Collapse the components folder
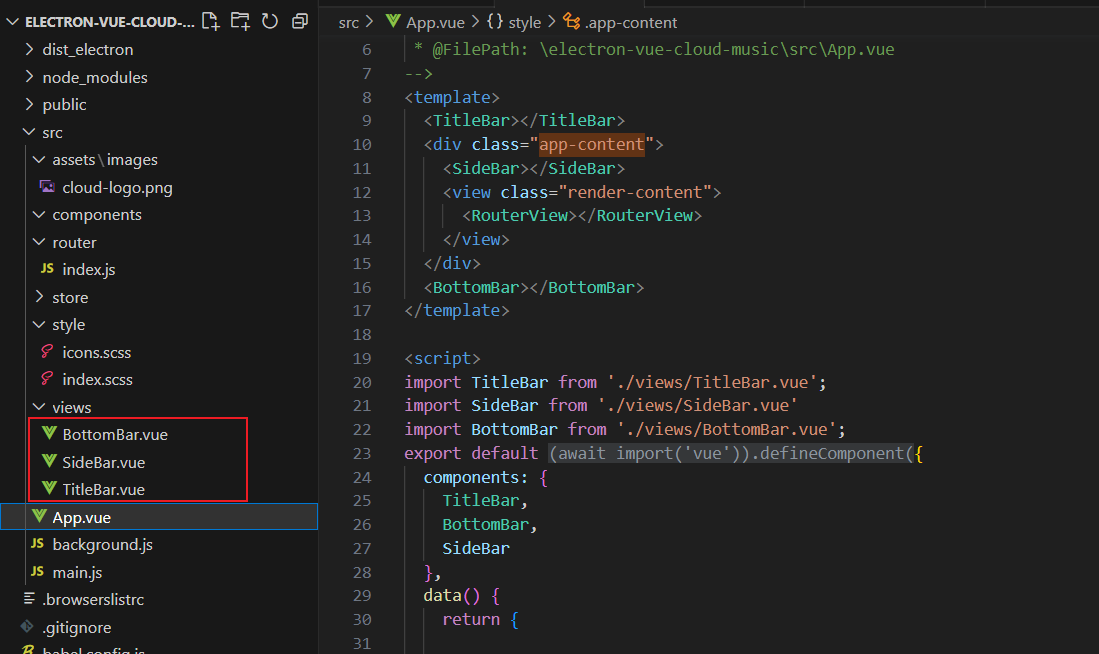Image resolution: width=1099 pixels, height=654 pixels. pos(39,214)
